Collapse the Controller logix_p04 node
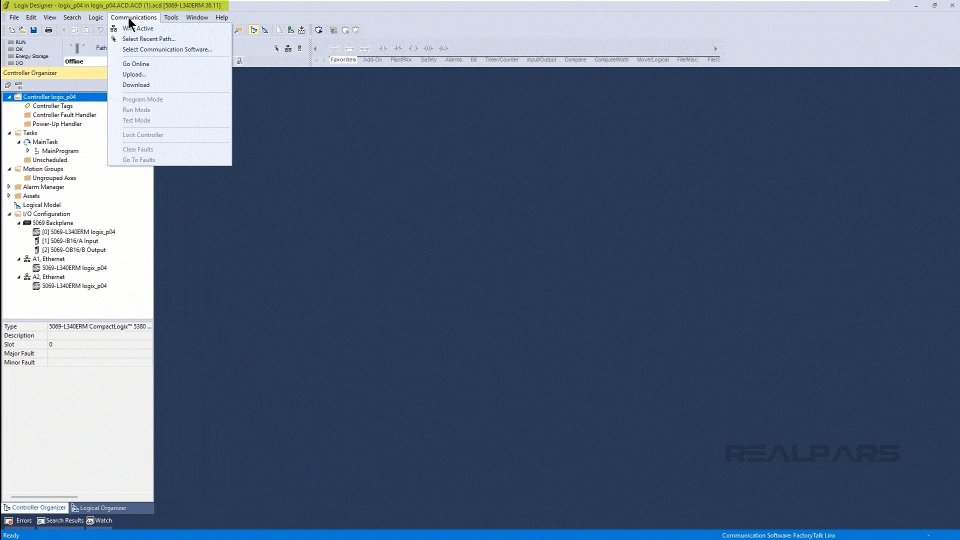The image size is (960, 540). (9, 97)
